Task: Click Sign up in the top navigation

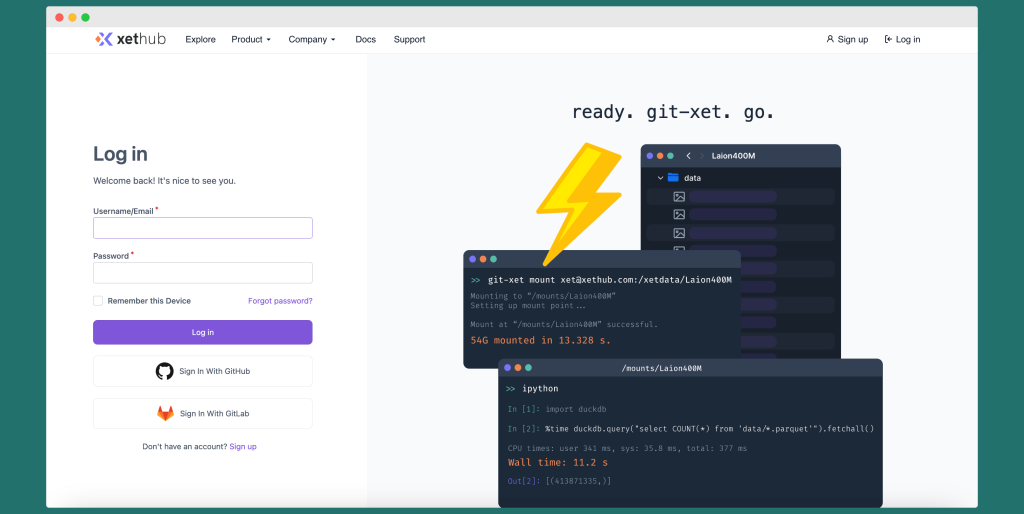Action: [847, 39]
